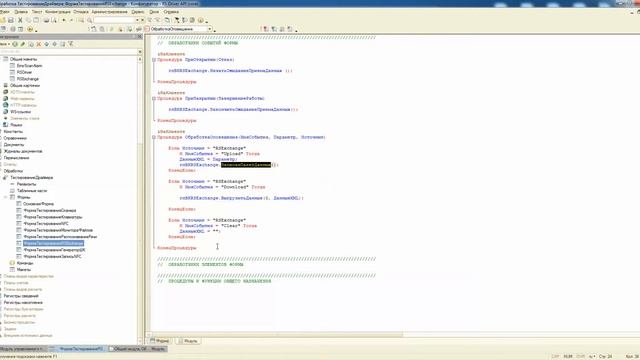Select Команды tree item
This screenshot has width=640, height=360.
click(25, 263)
